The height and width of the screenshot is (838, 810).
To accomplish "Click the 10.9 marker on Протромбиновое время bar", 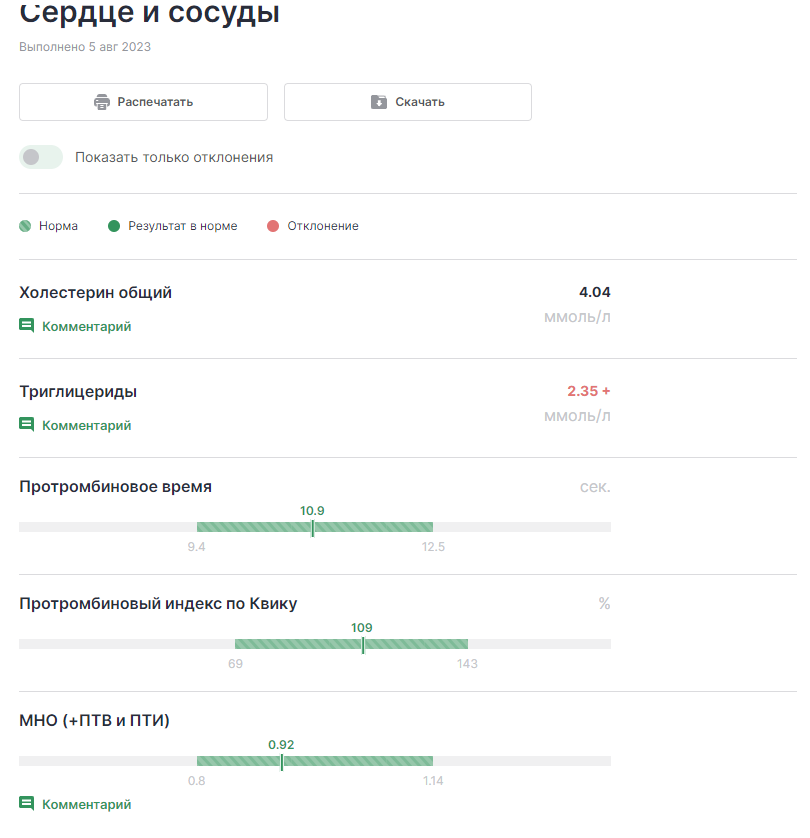I will coord(312,527).
